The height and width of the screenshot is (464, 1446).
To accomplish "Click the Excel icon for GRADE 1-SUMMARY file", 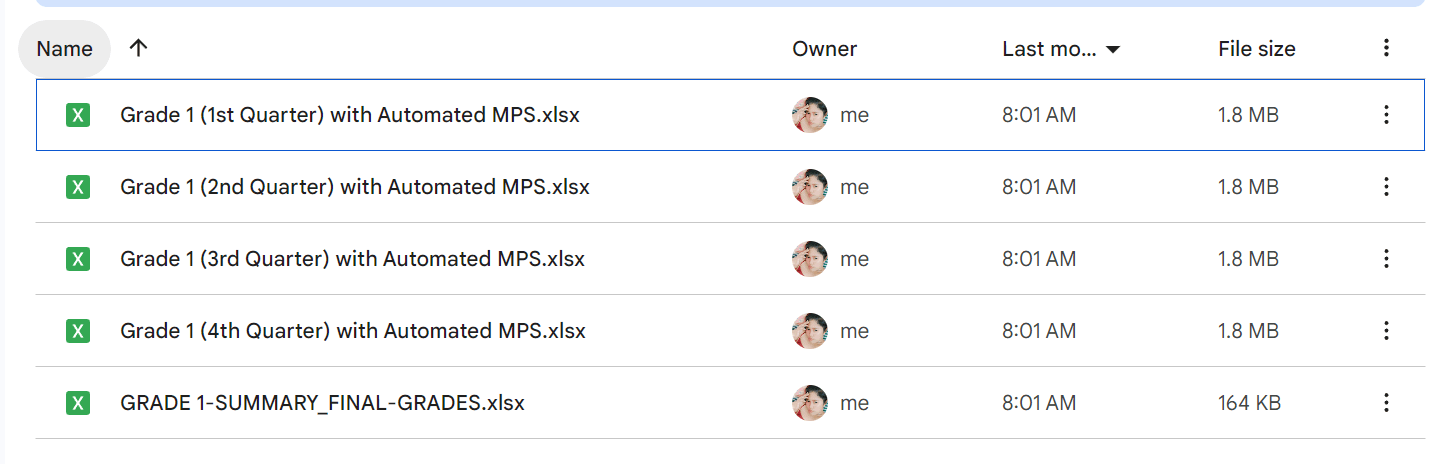I will pos(77,403).
